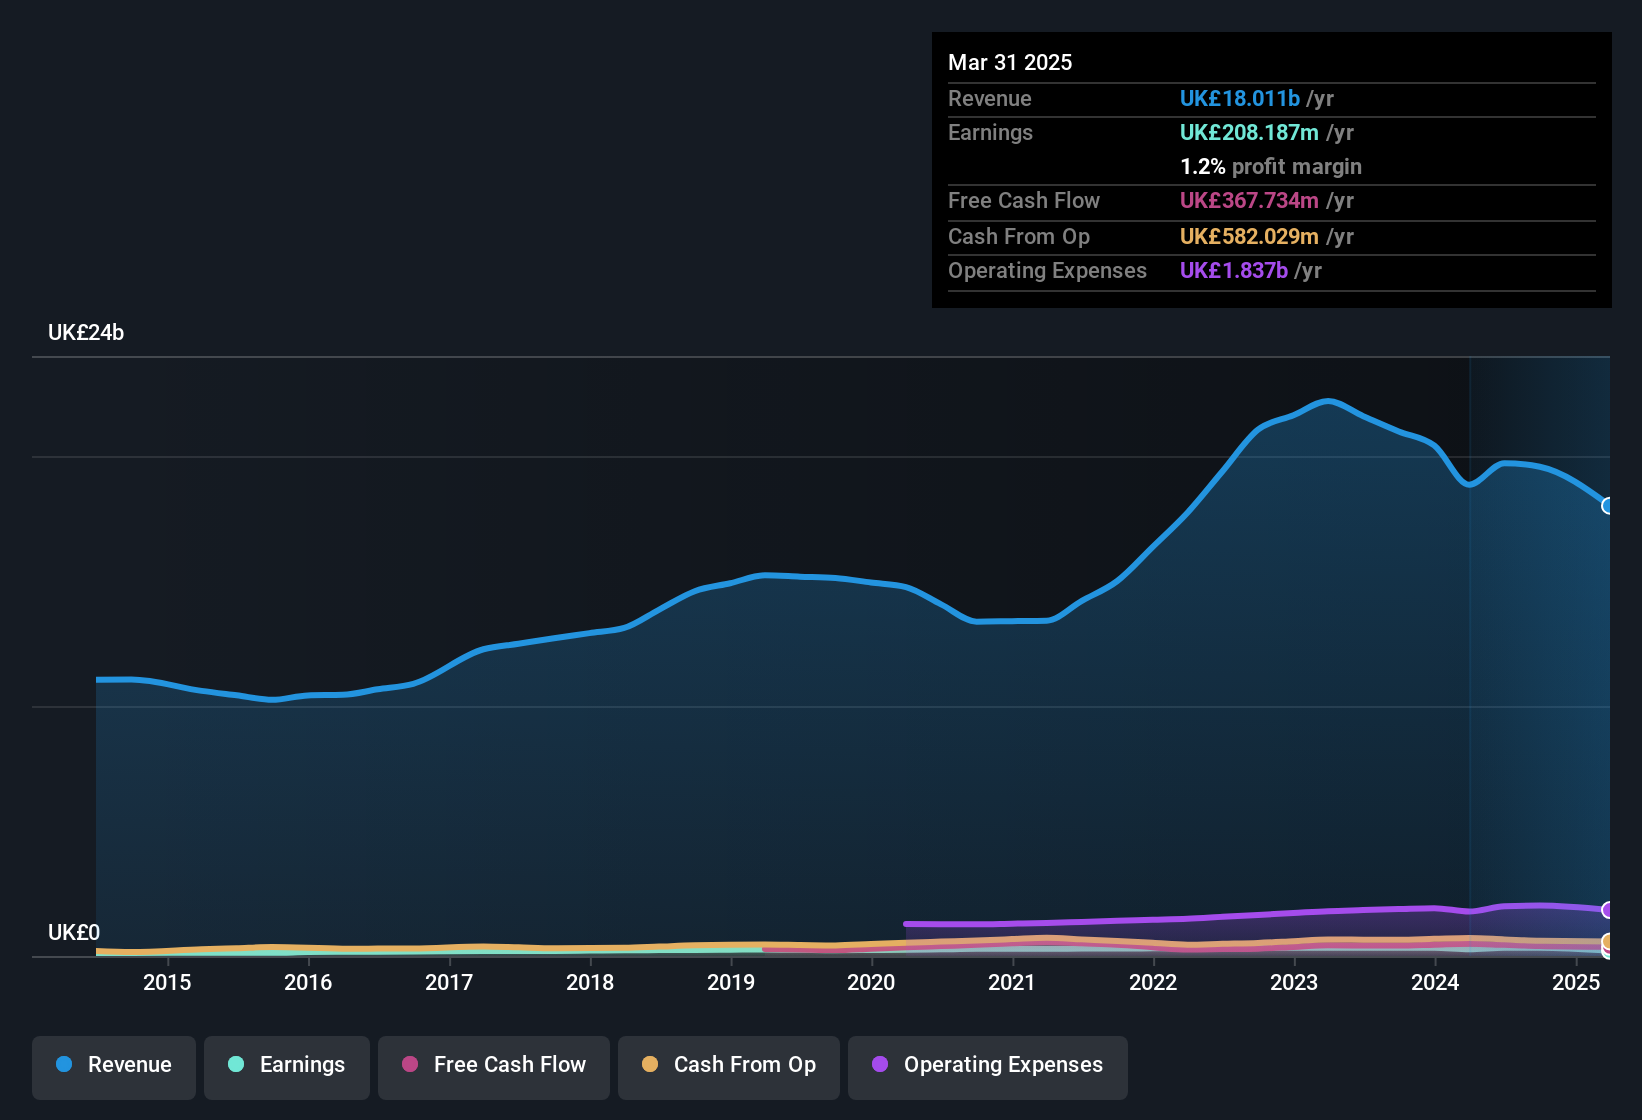The width and height of the screenshot is (1642, 1120).
Task: Click the 2017 x-axis label
Action: [x=449, y=982]
